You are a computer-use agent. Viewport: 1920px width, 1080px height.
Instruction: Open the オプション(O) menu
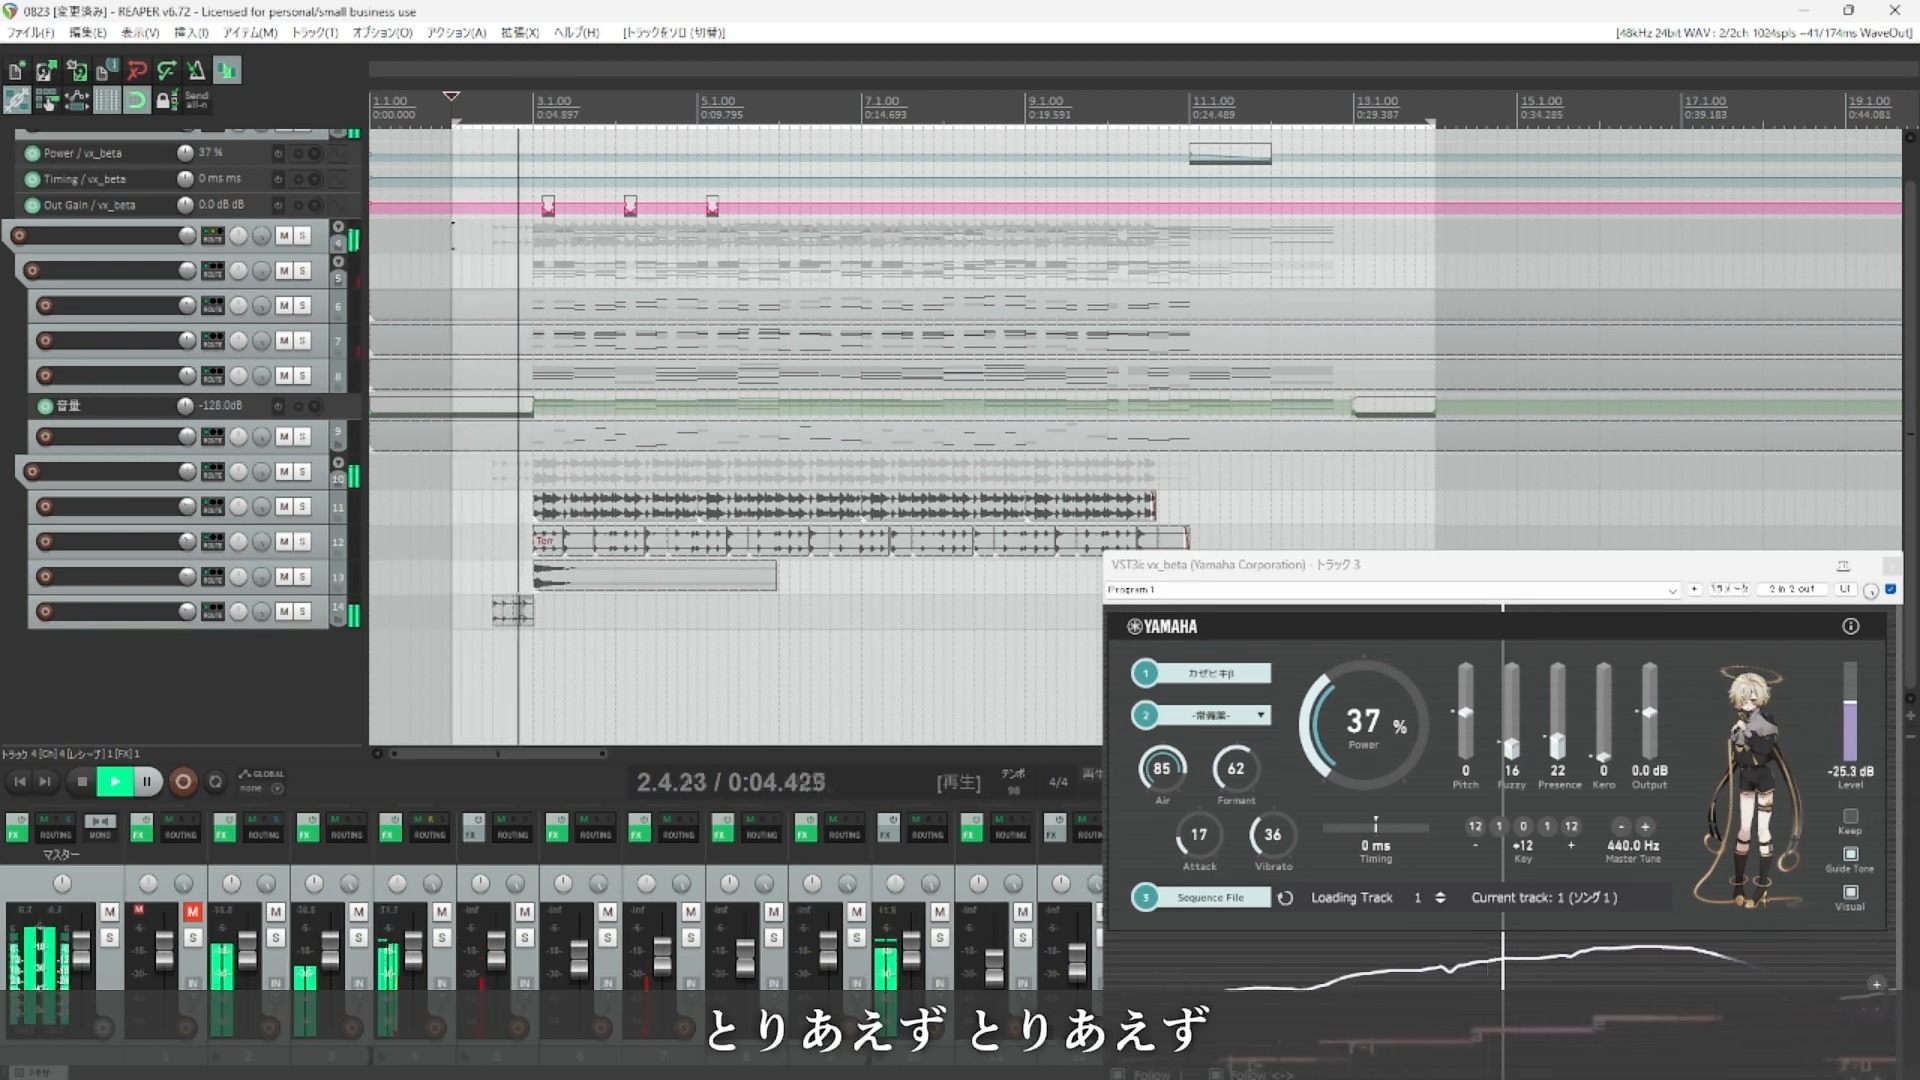382,33
